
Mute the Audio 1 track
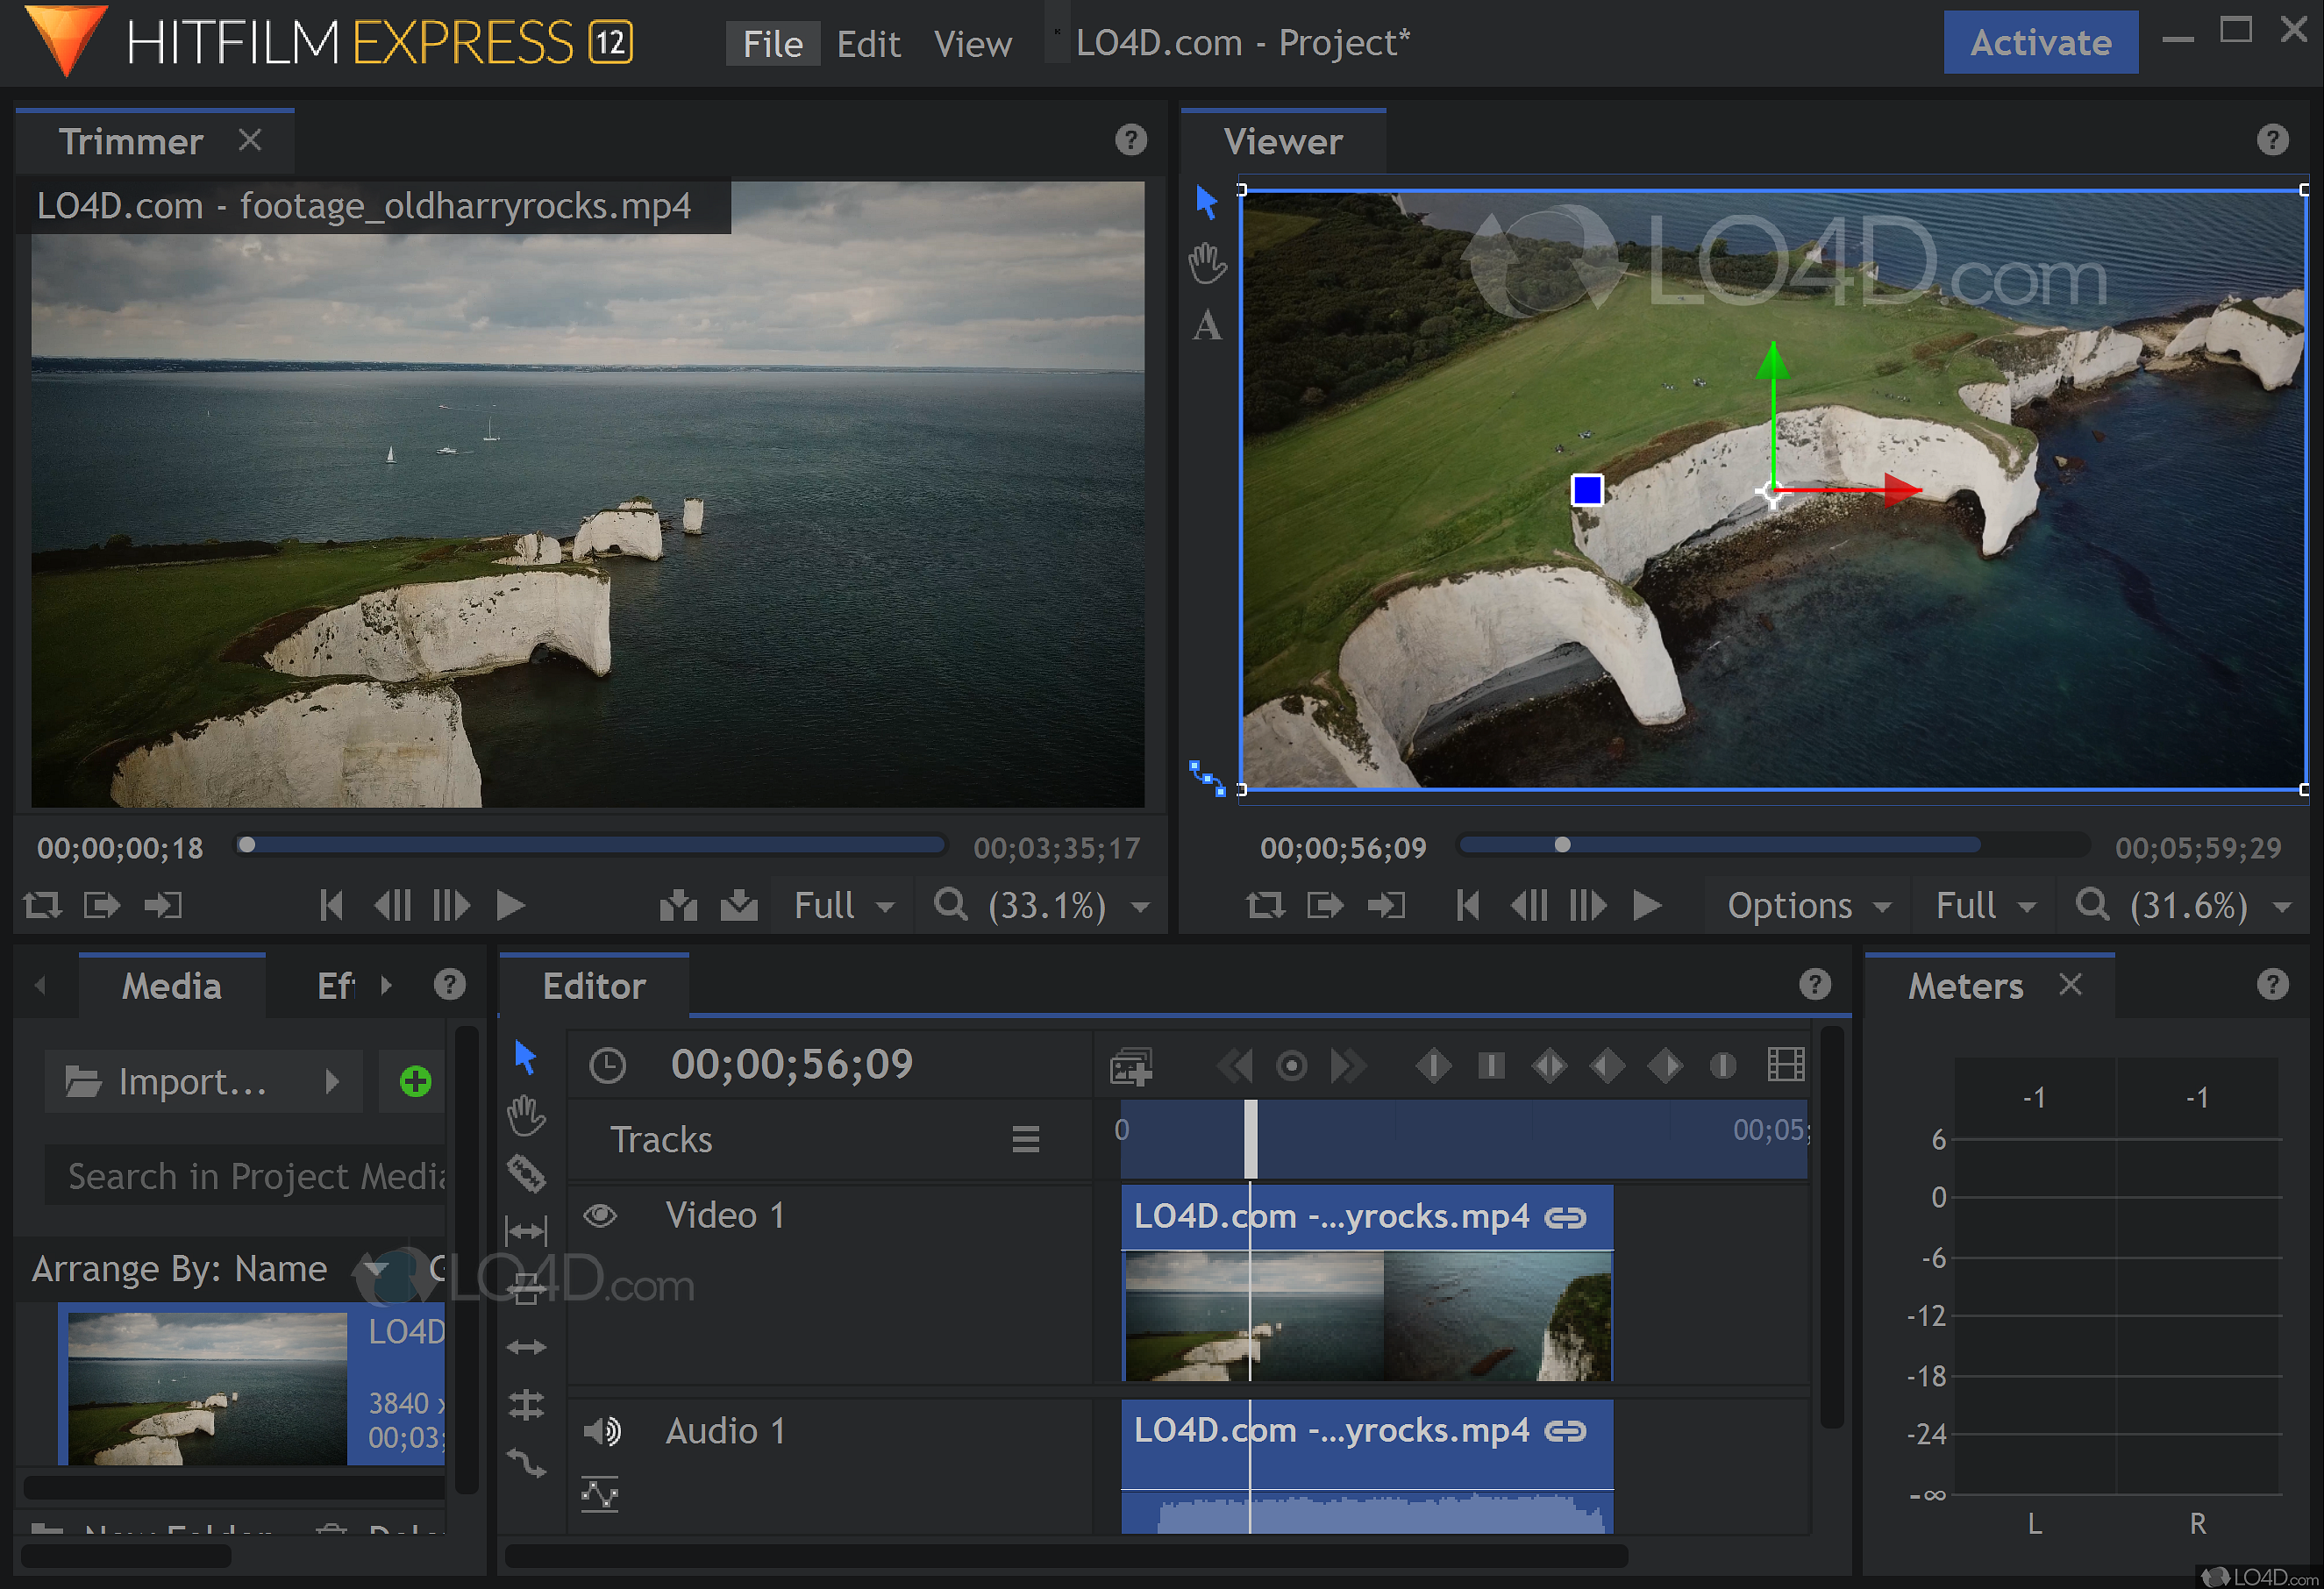(602, 1431)
